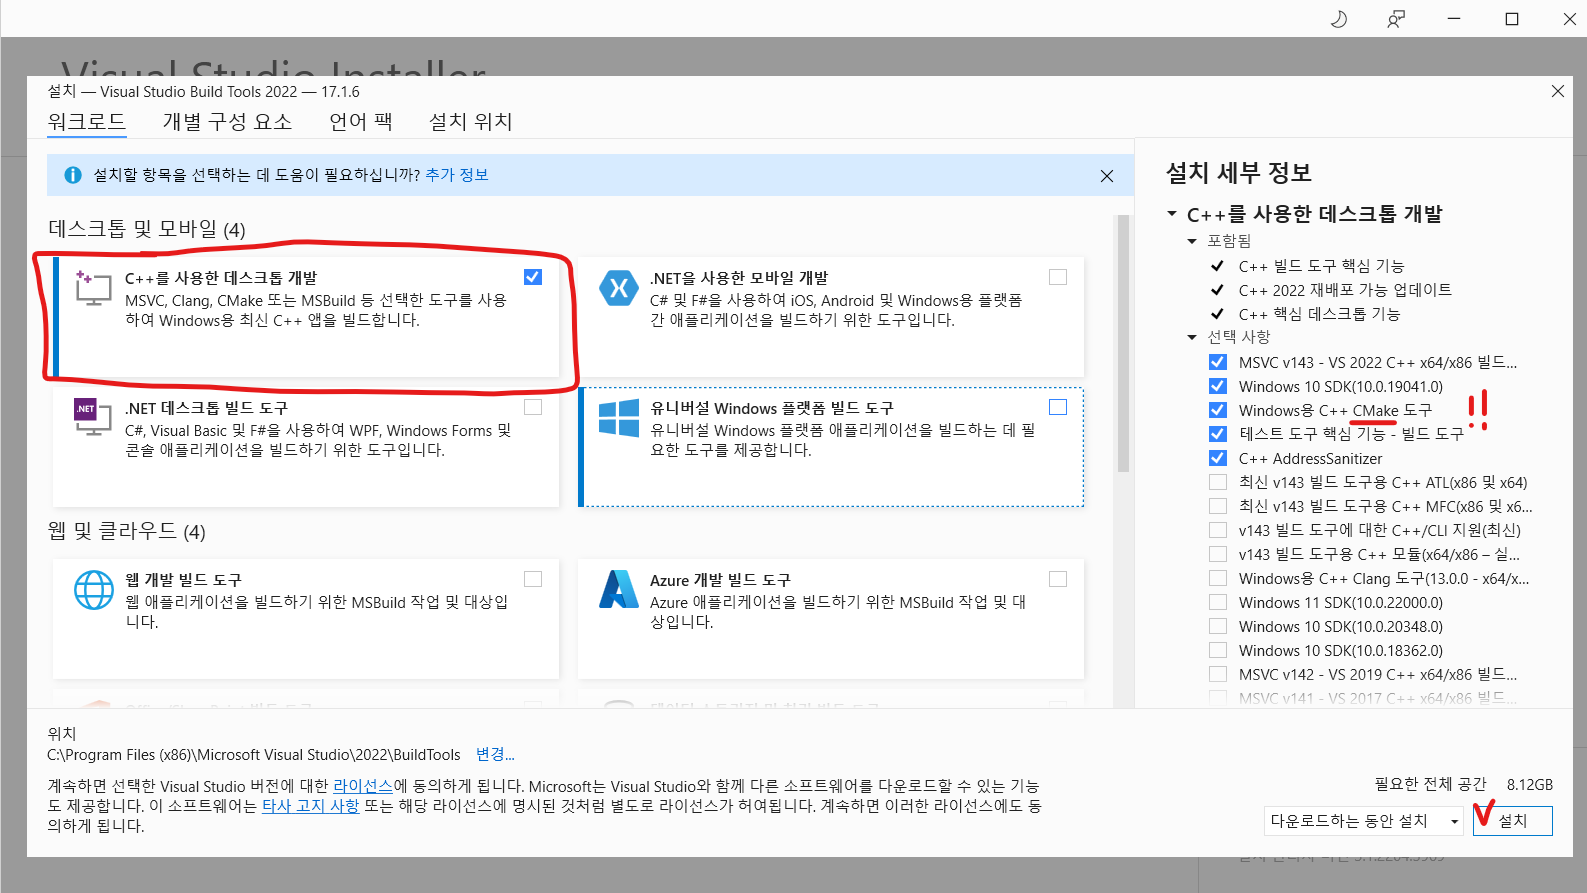This screenshot has width=1587, height=893.
Task: Dismiss the help info banner
Action: (1107, 176)
